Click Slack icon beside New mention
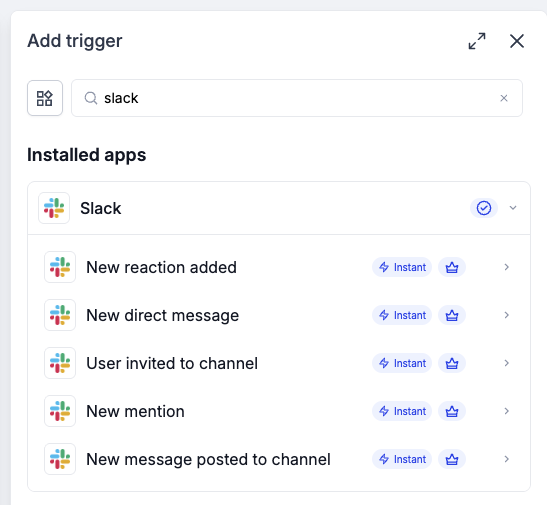The image size is (547, 505). (60, 411)
